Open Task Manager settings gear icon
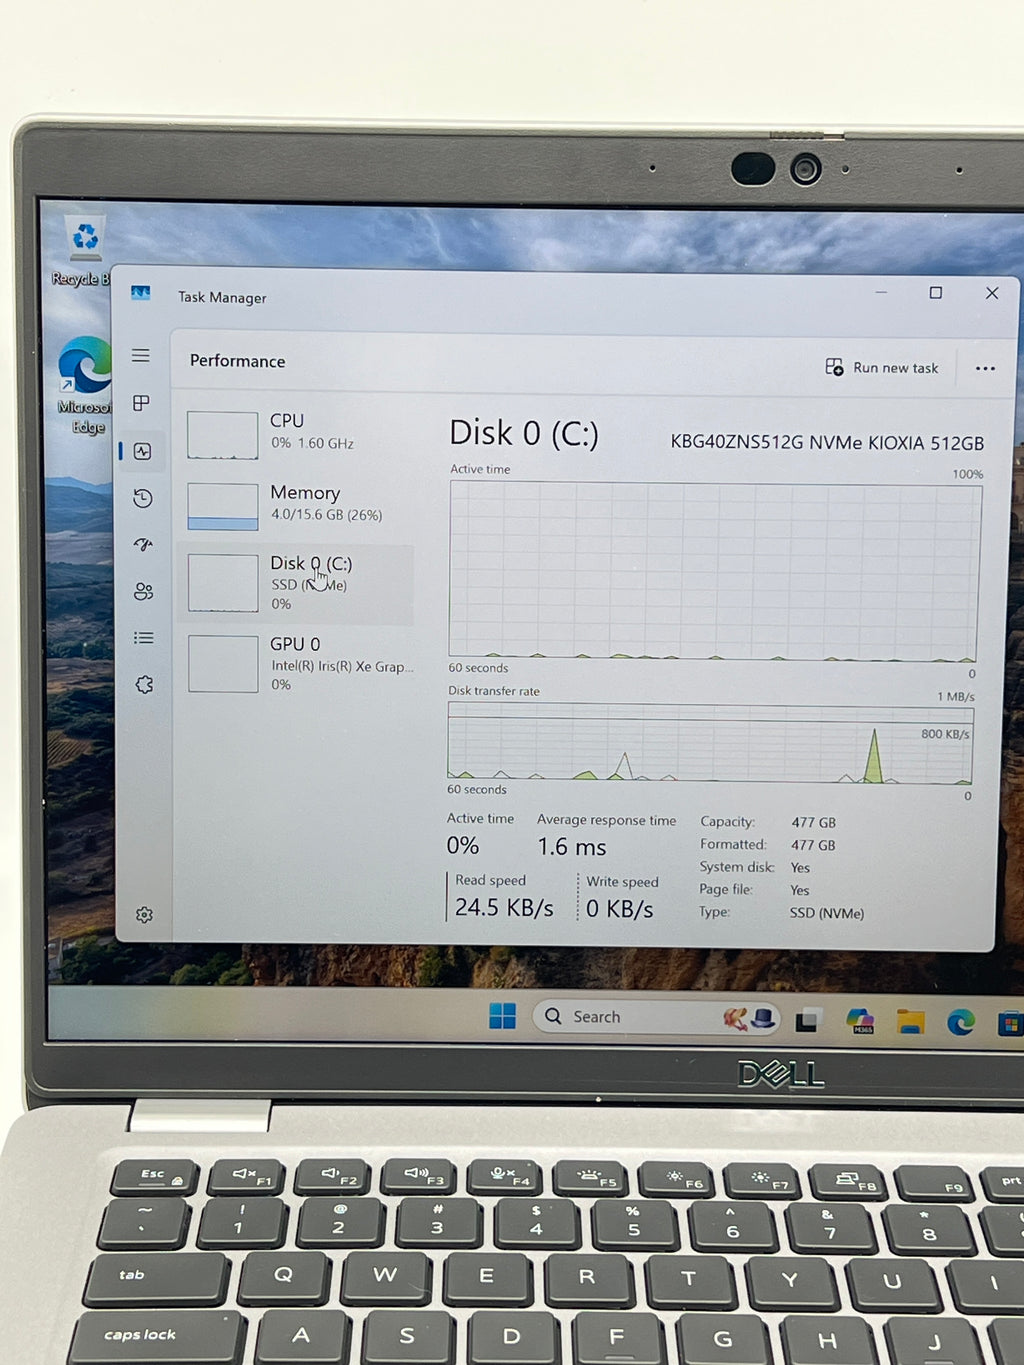1024x1365 pixels. click(x=145, y=915)
